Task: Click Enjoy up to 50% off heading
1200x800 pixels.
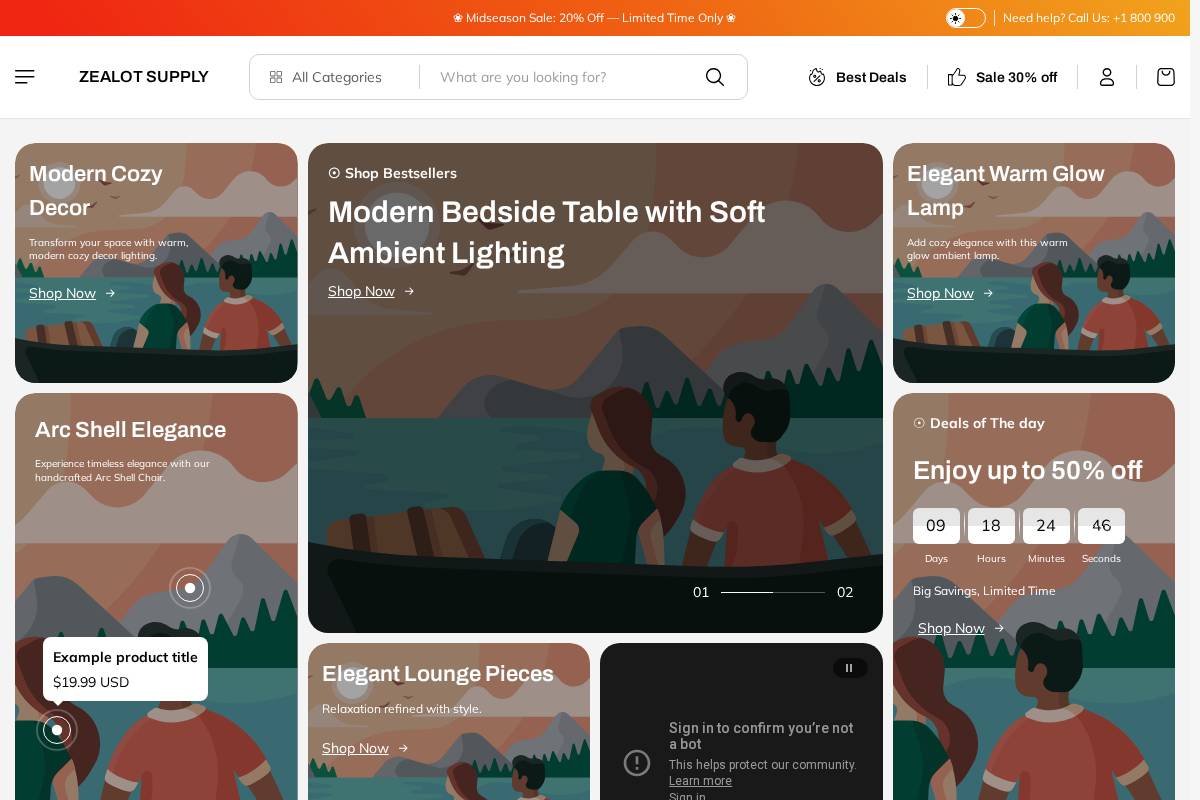Action: pyautogui.click(x=1027, y=470)
